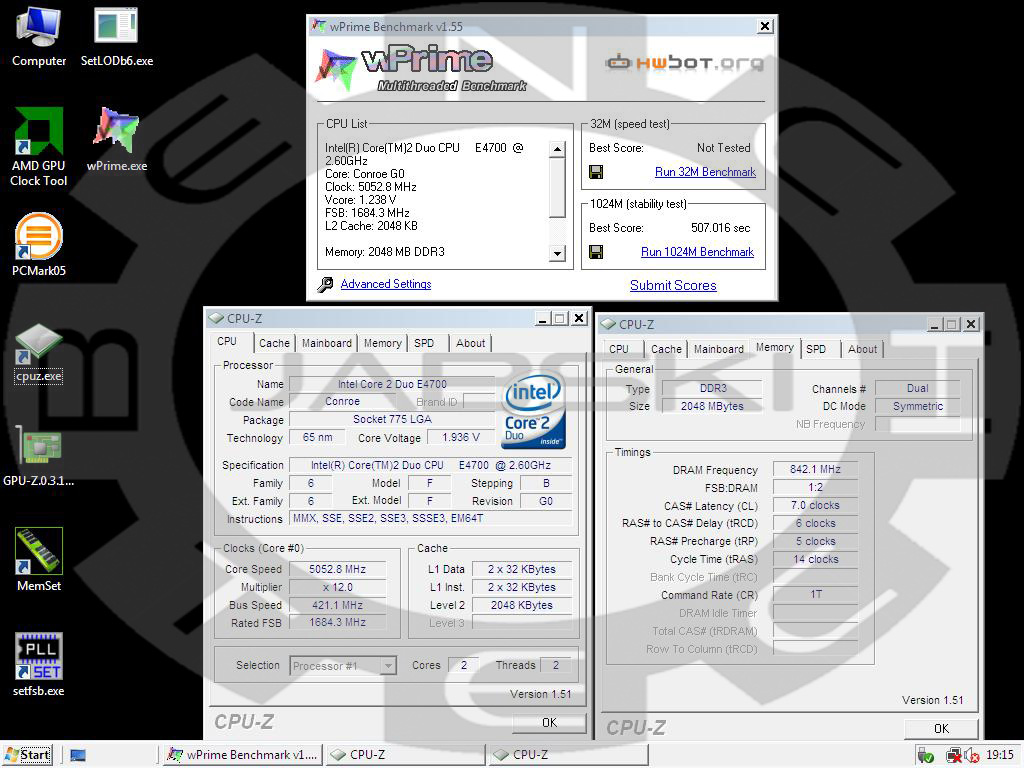Click the wPrime title bar icon
The image size is (1024, 768).
tap(319, 26)
